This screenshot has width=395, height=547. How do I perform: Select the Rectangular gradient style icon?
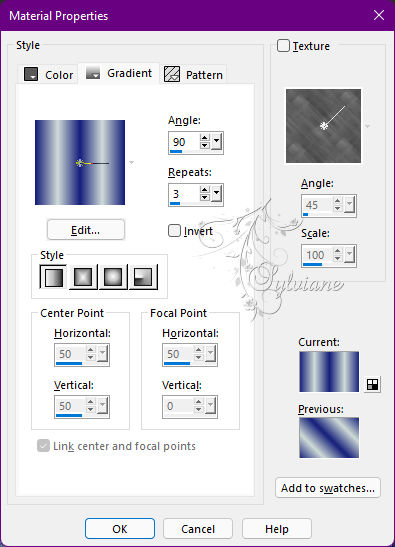[83, 277]
